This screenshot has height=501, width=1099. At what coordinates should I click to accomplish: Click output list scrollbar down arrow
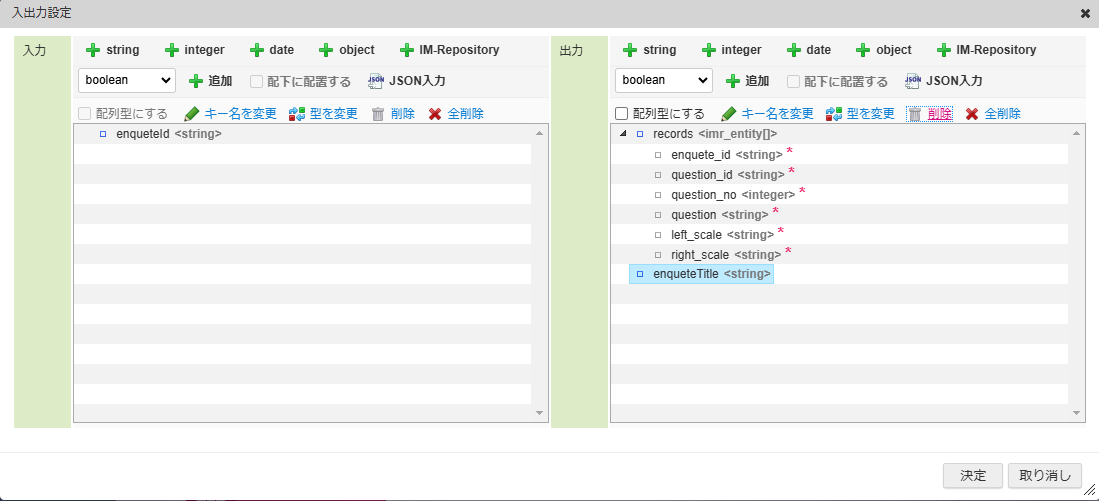pos(1077,413)
